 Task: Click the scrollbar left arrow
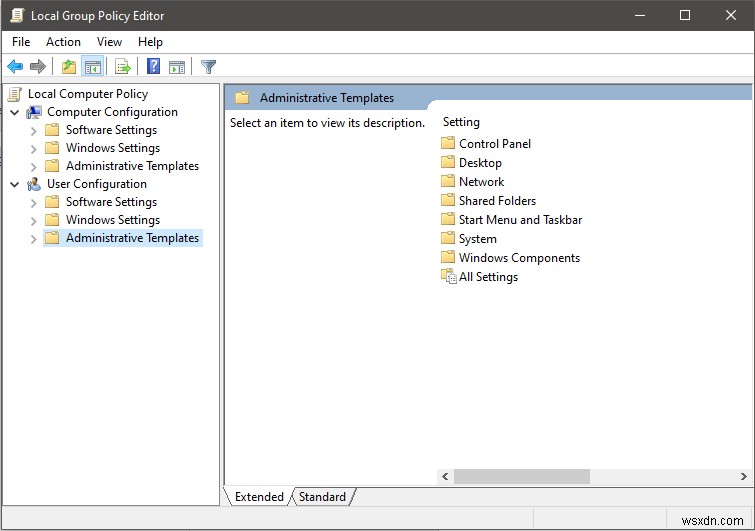tap(445, 477)
